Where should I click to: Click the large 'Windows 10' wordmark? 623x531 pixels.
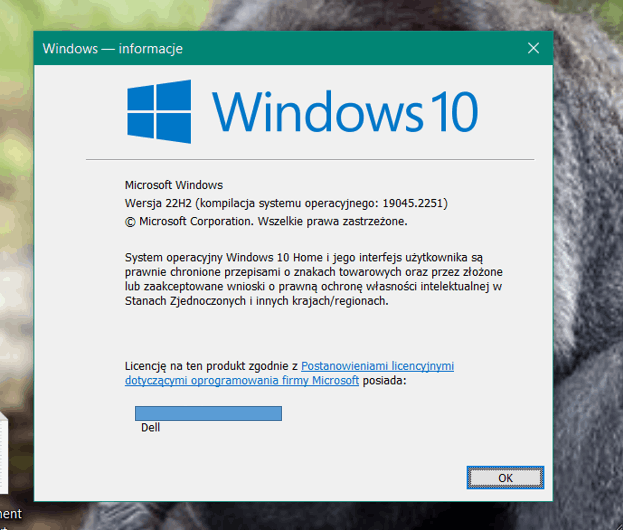(x=345, y=112)
